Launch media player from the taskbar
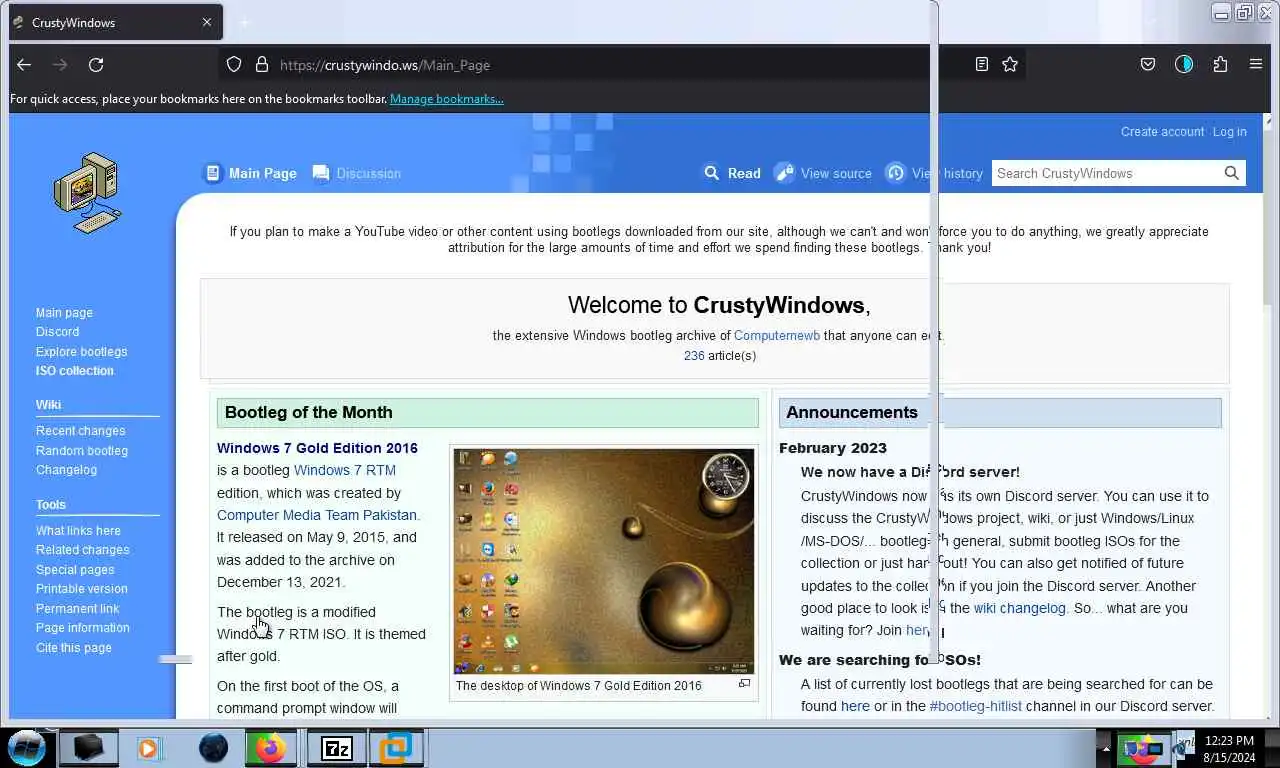This screenshot has width=1280, height=768. 149,748
